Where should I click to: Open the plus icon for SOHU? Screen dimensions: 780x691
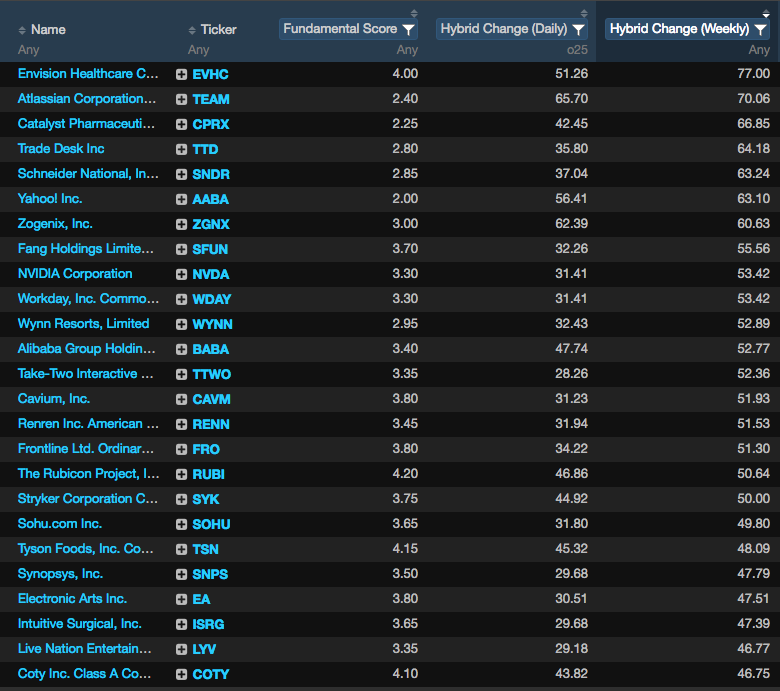[182, 524]
